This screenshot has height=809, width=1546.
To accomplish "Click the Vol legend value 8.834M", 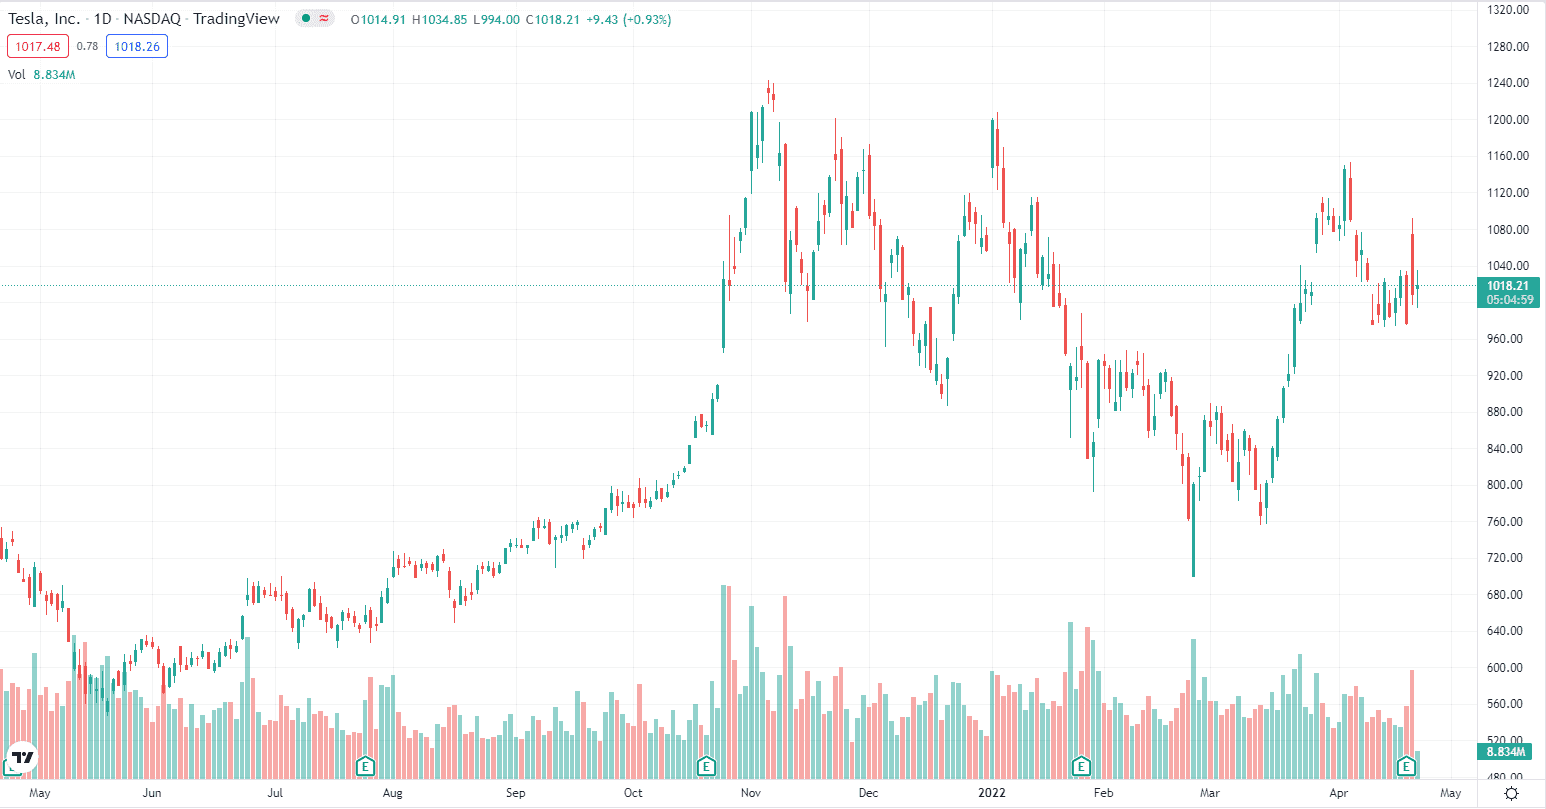I will 55,74.
